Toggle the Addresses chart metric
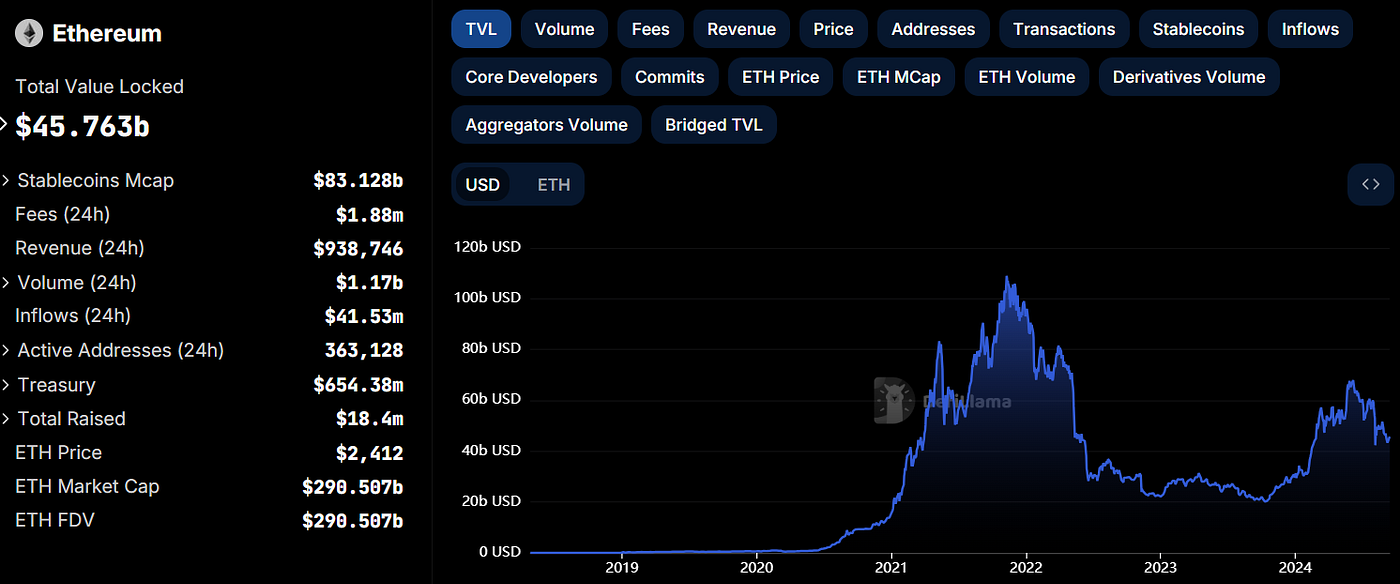Screen dimensions: 1400x584 tap(933, 29)
